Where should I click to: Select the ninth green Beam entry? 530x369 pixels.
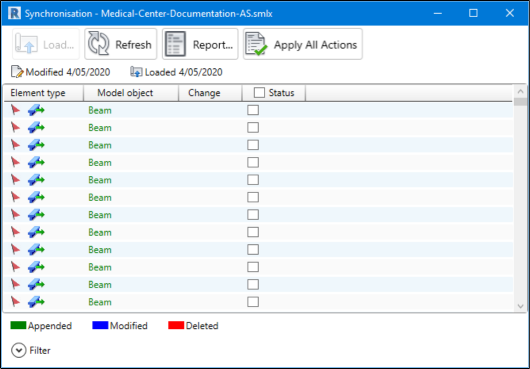click(x=100, y=250)
